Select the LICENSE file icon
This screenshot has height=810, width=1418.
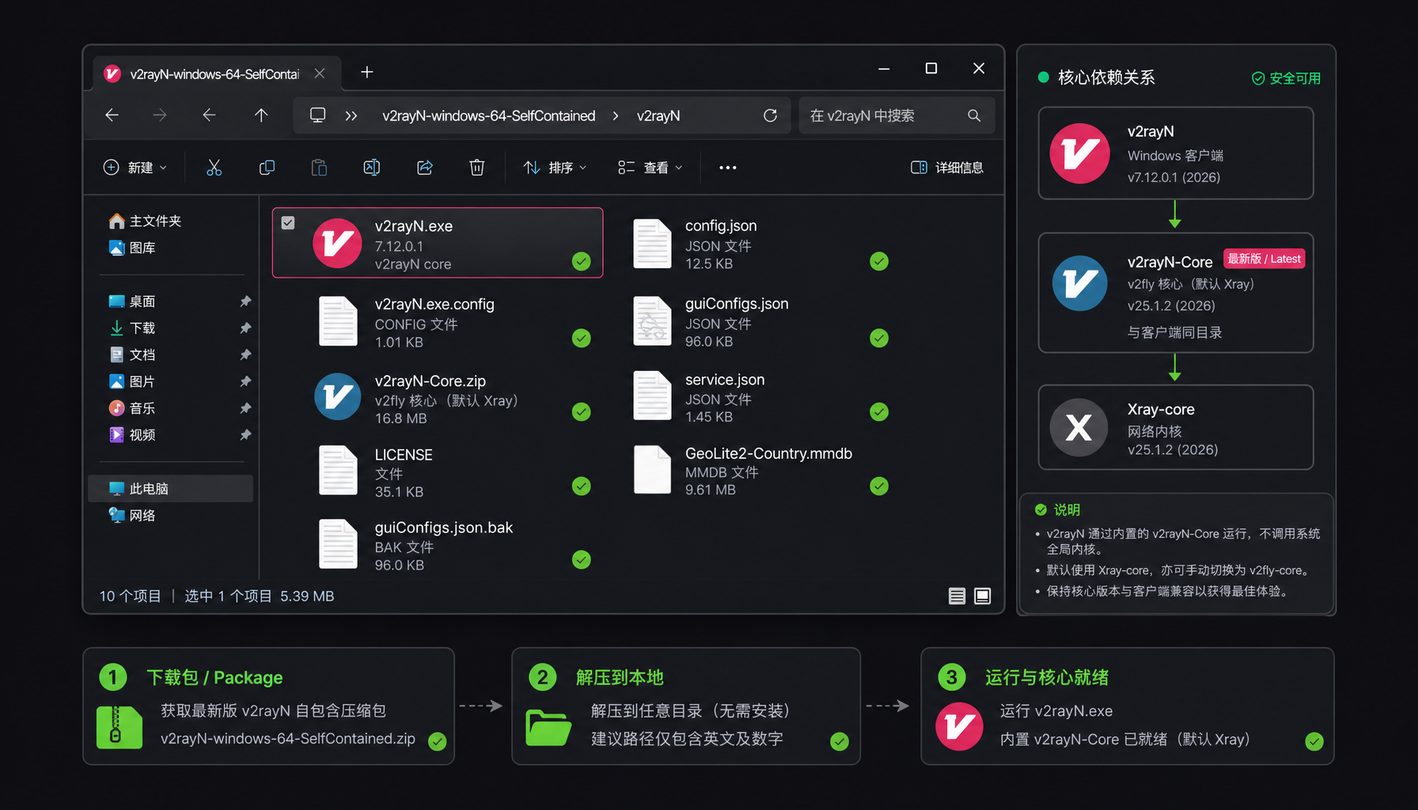coord(338,470)
